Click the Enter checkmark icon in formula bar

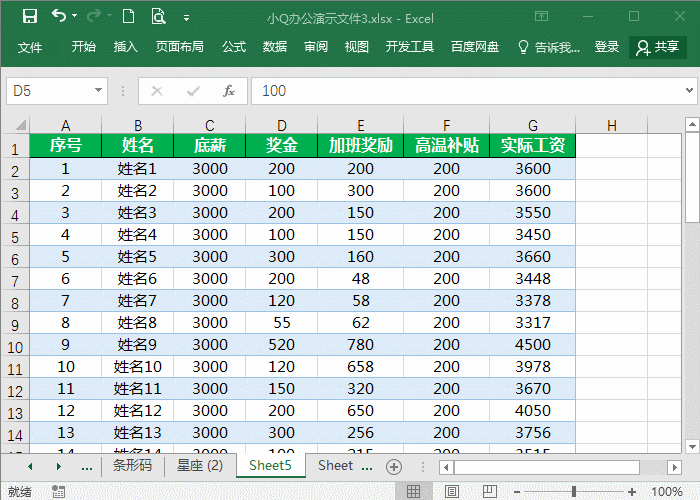[193, 92]
